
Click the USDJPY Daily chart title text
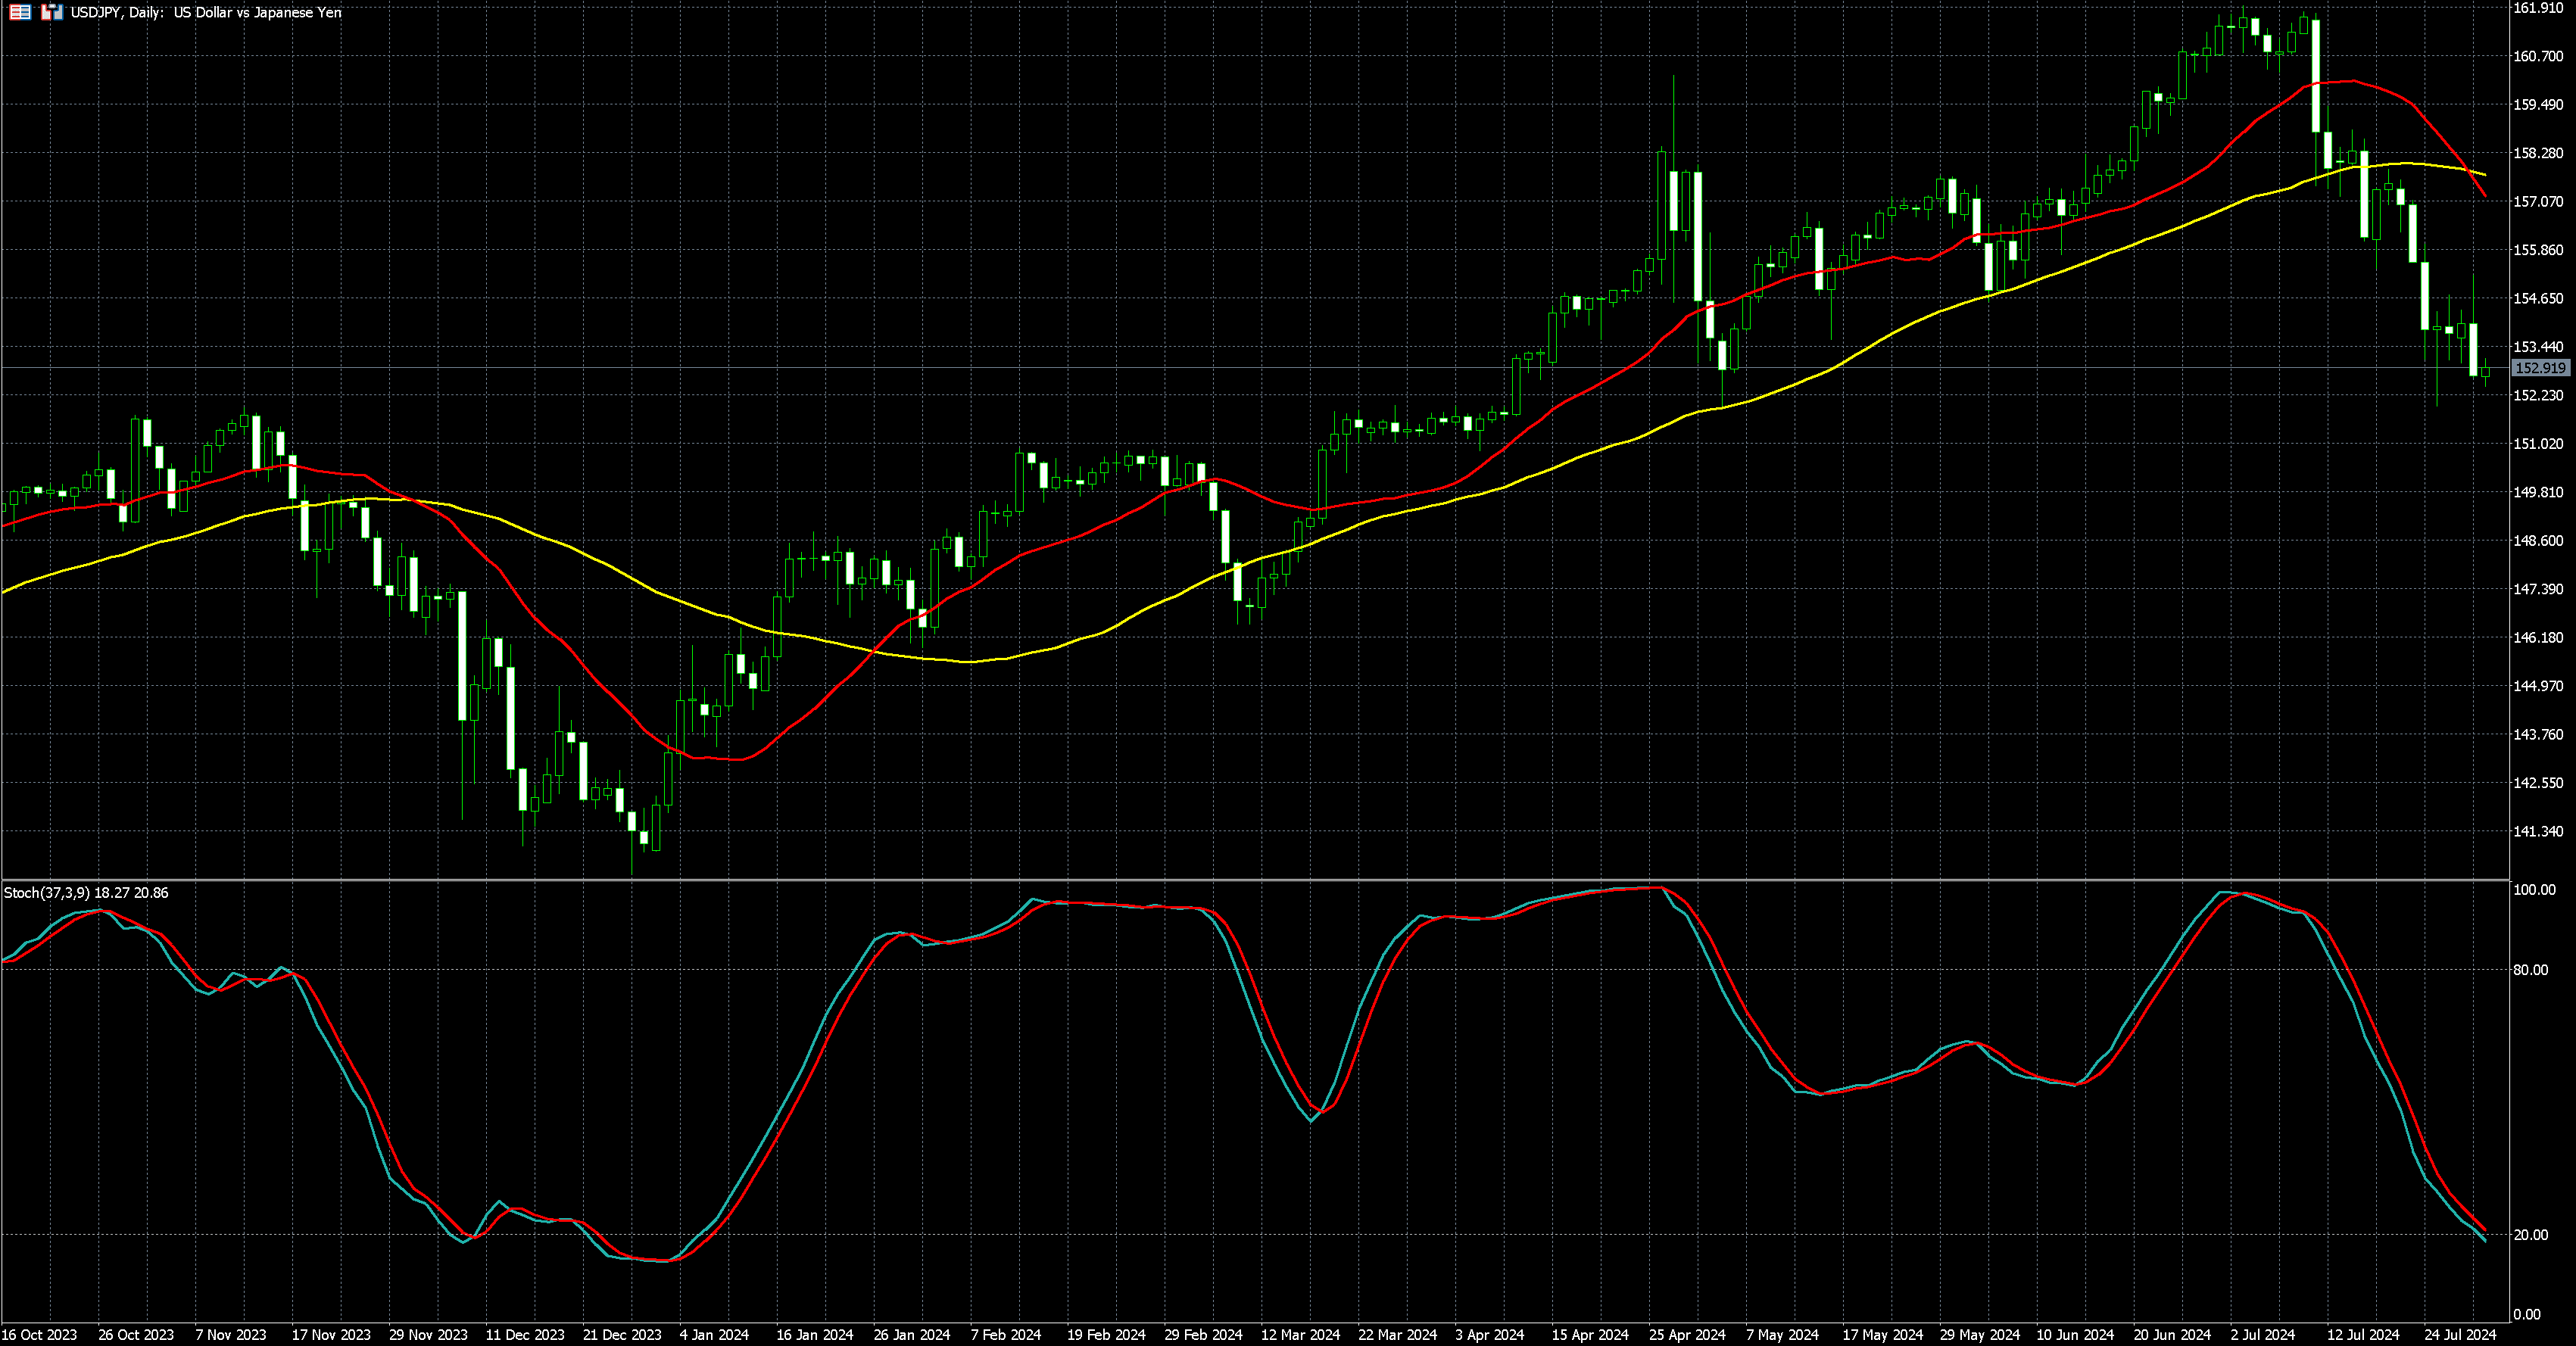(x=205, y=13)
